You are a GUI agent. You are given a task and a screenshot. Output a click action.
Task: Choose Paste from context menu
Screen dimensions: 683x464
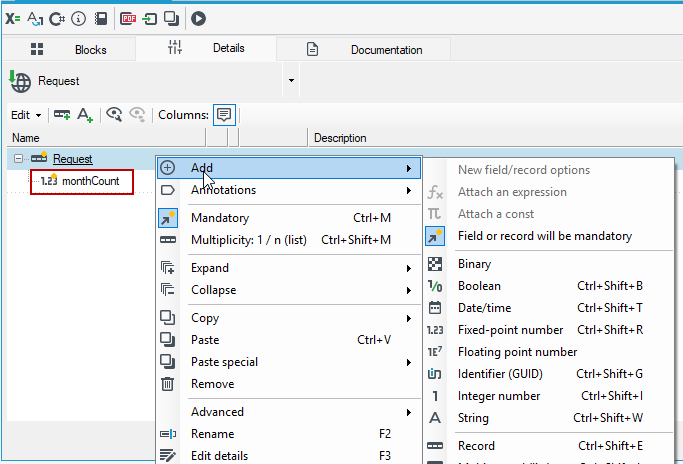point(289,340)
